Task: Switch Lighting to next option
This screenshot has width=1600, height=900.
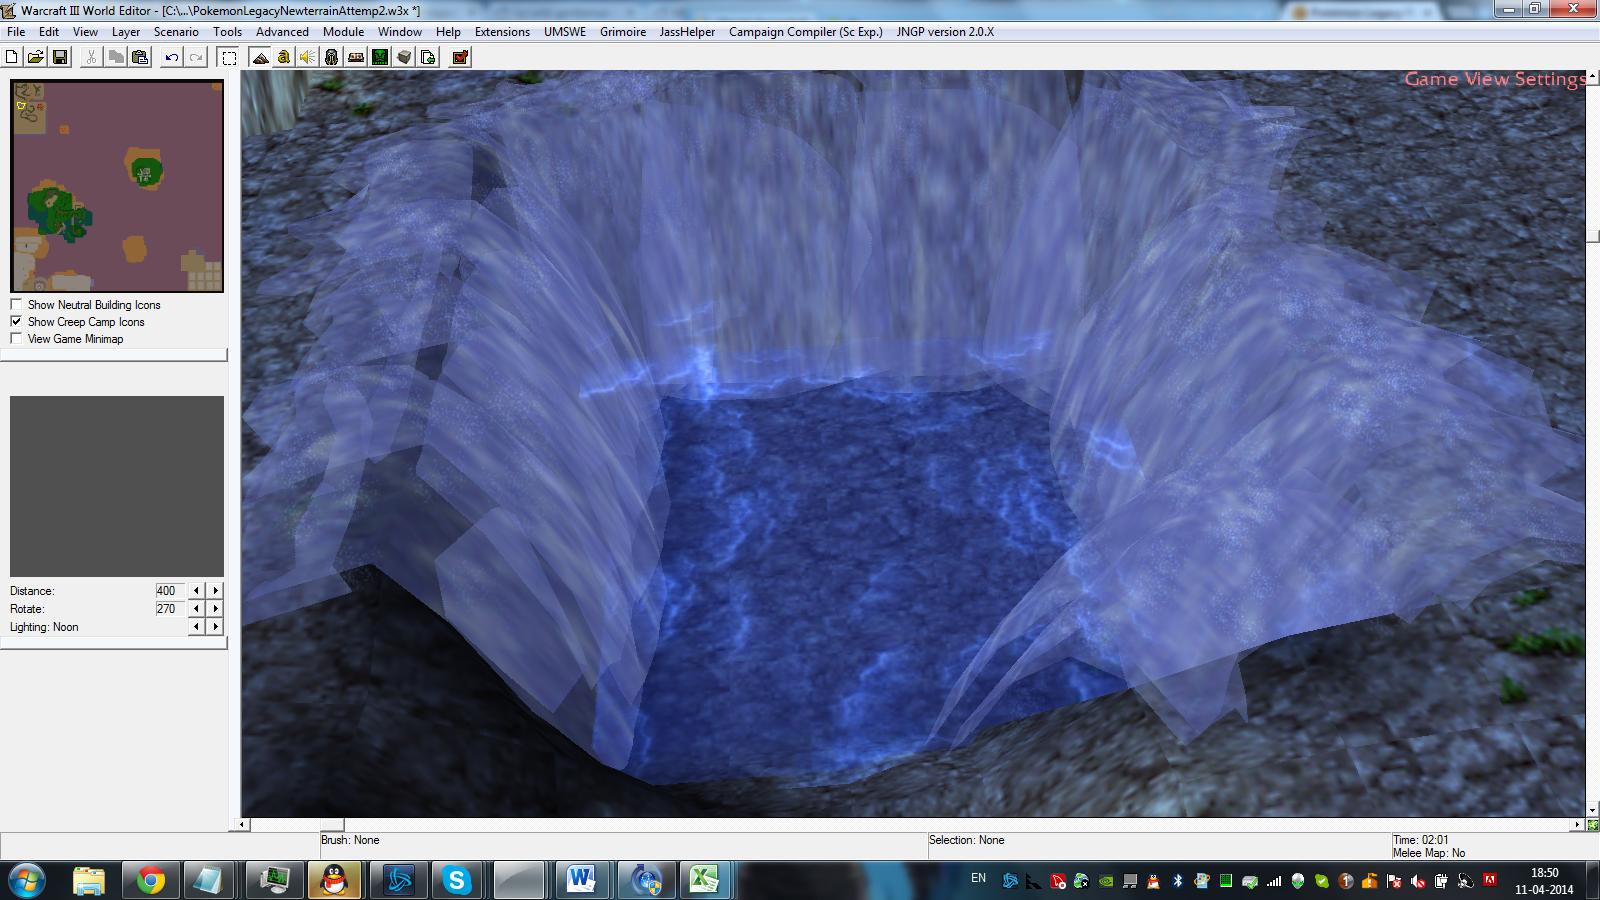Action: [216, 627]
